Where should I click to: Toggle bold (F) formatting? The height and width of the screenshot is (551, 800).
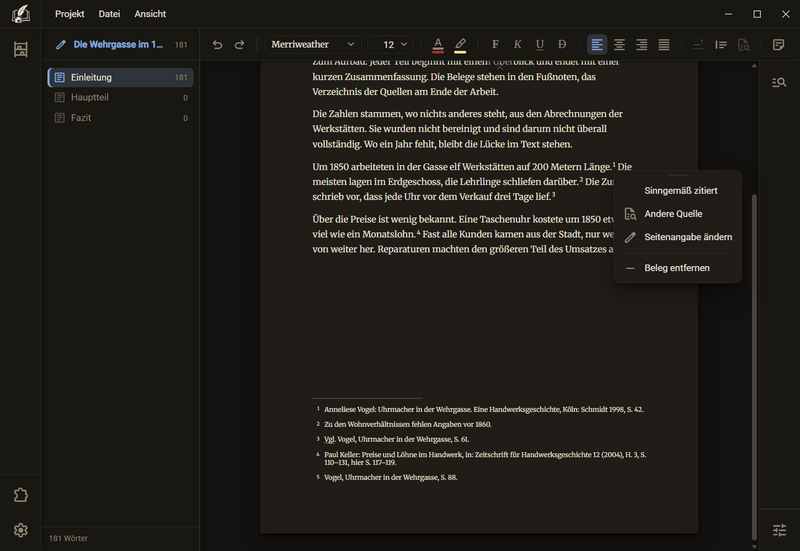(495, 44)
